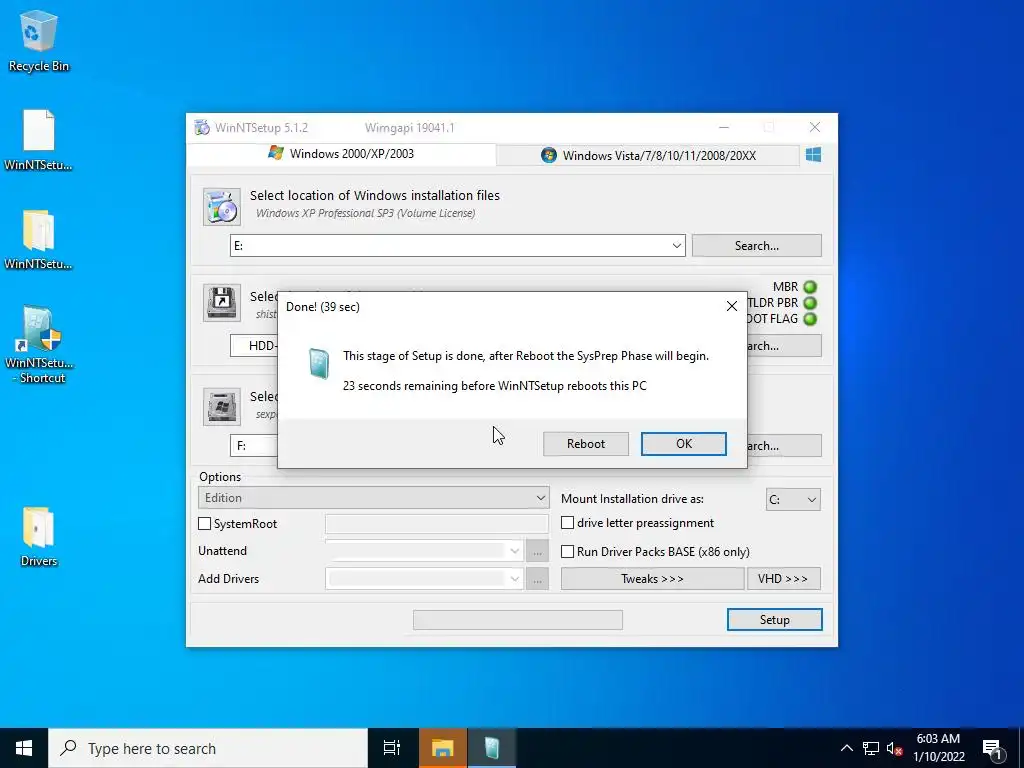This screenshot has height=768, width=1024.
Task: Enable the SystemRoot checkbox
Action: [204, 524]
